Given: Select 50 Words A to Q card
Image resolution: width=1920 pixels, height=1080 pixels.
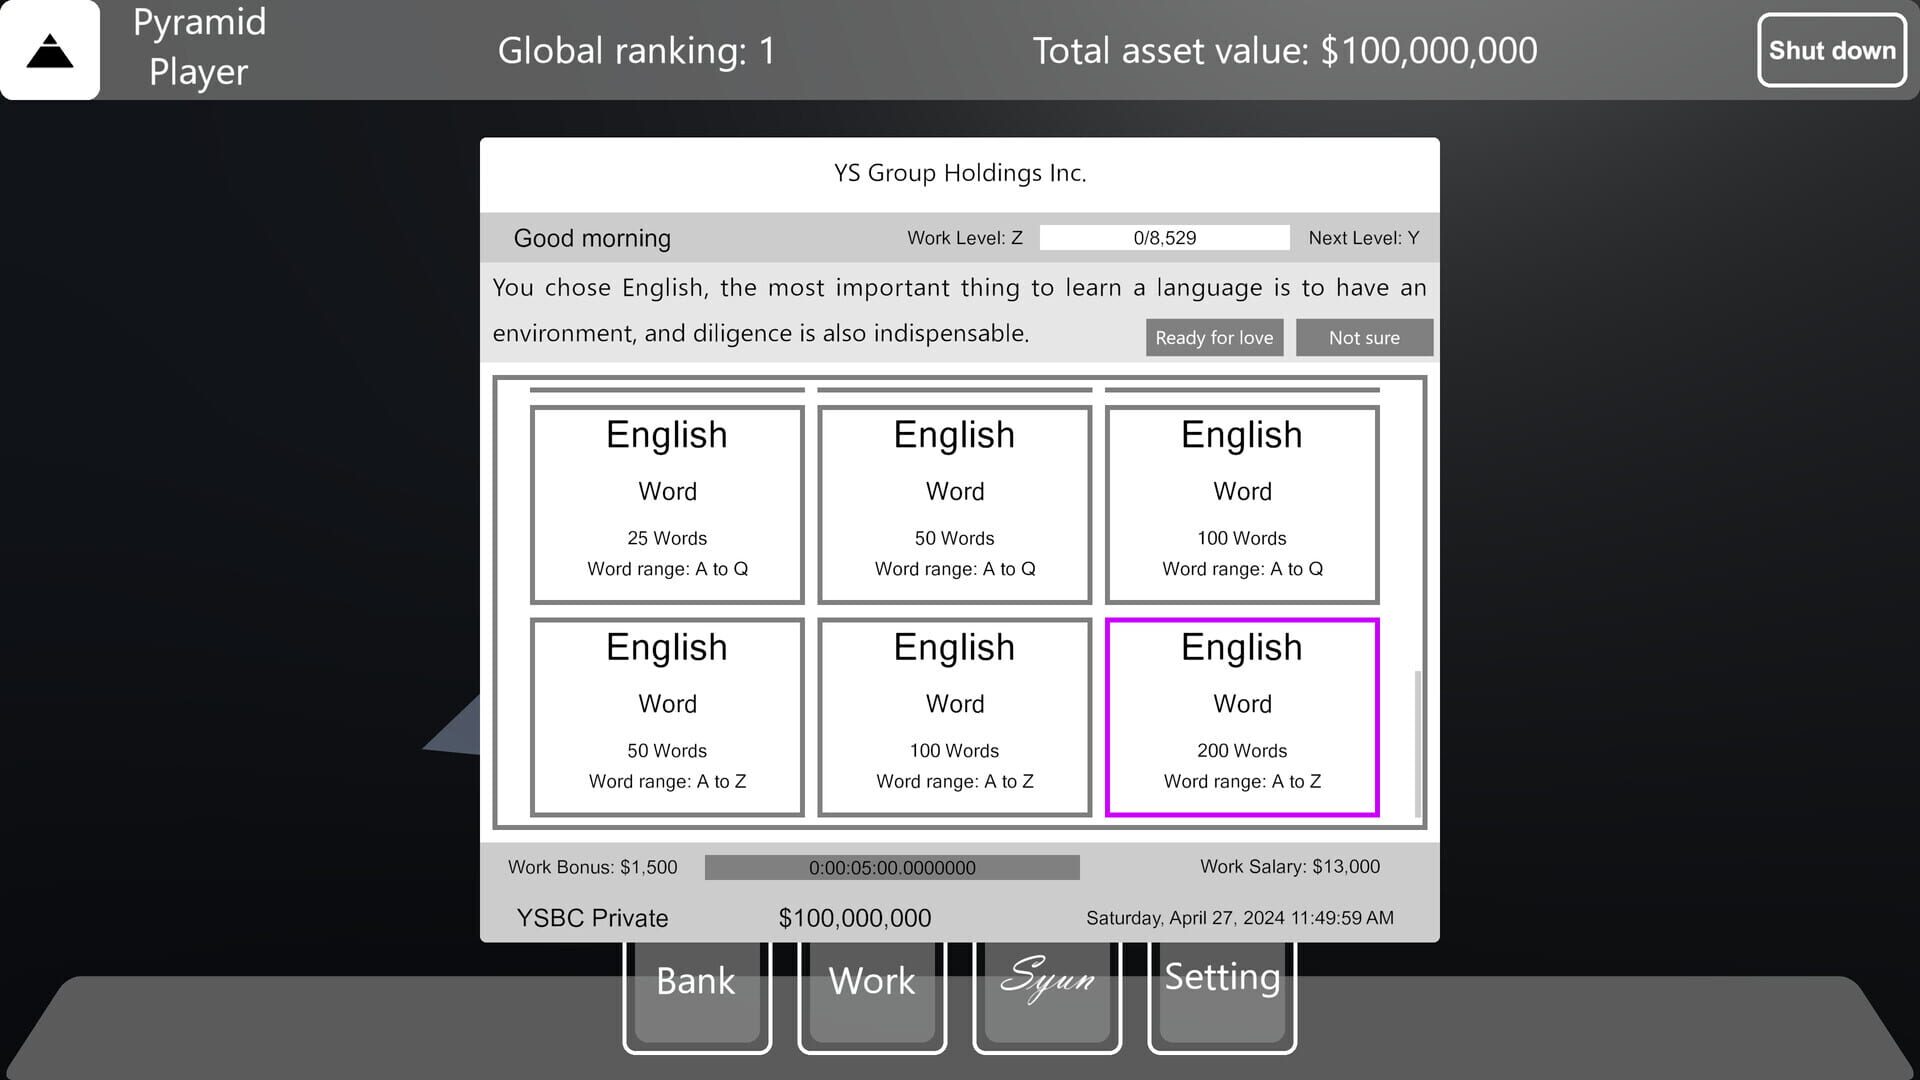Looking at the screenshot, I should (954, 504).
